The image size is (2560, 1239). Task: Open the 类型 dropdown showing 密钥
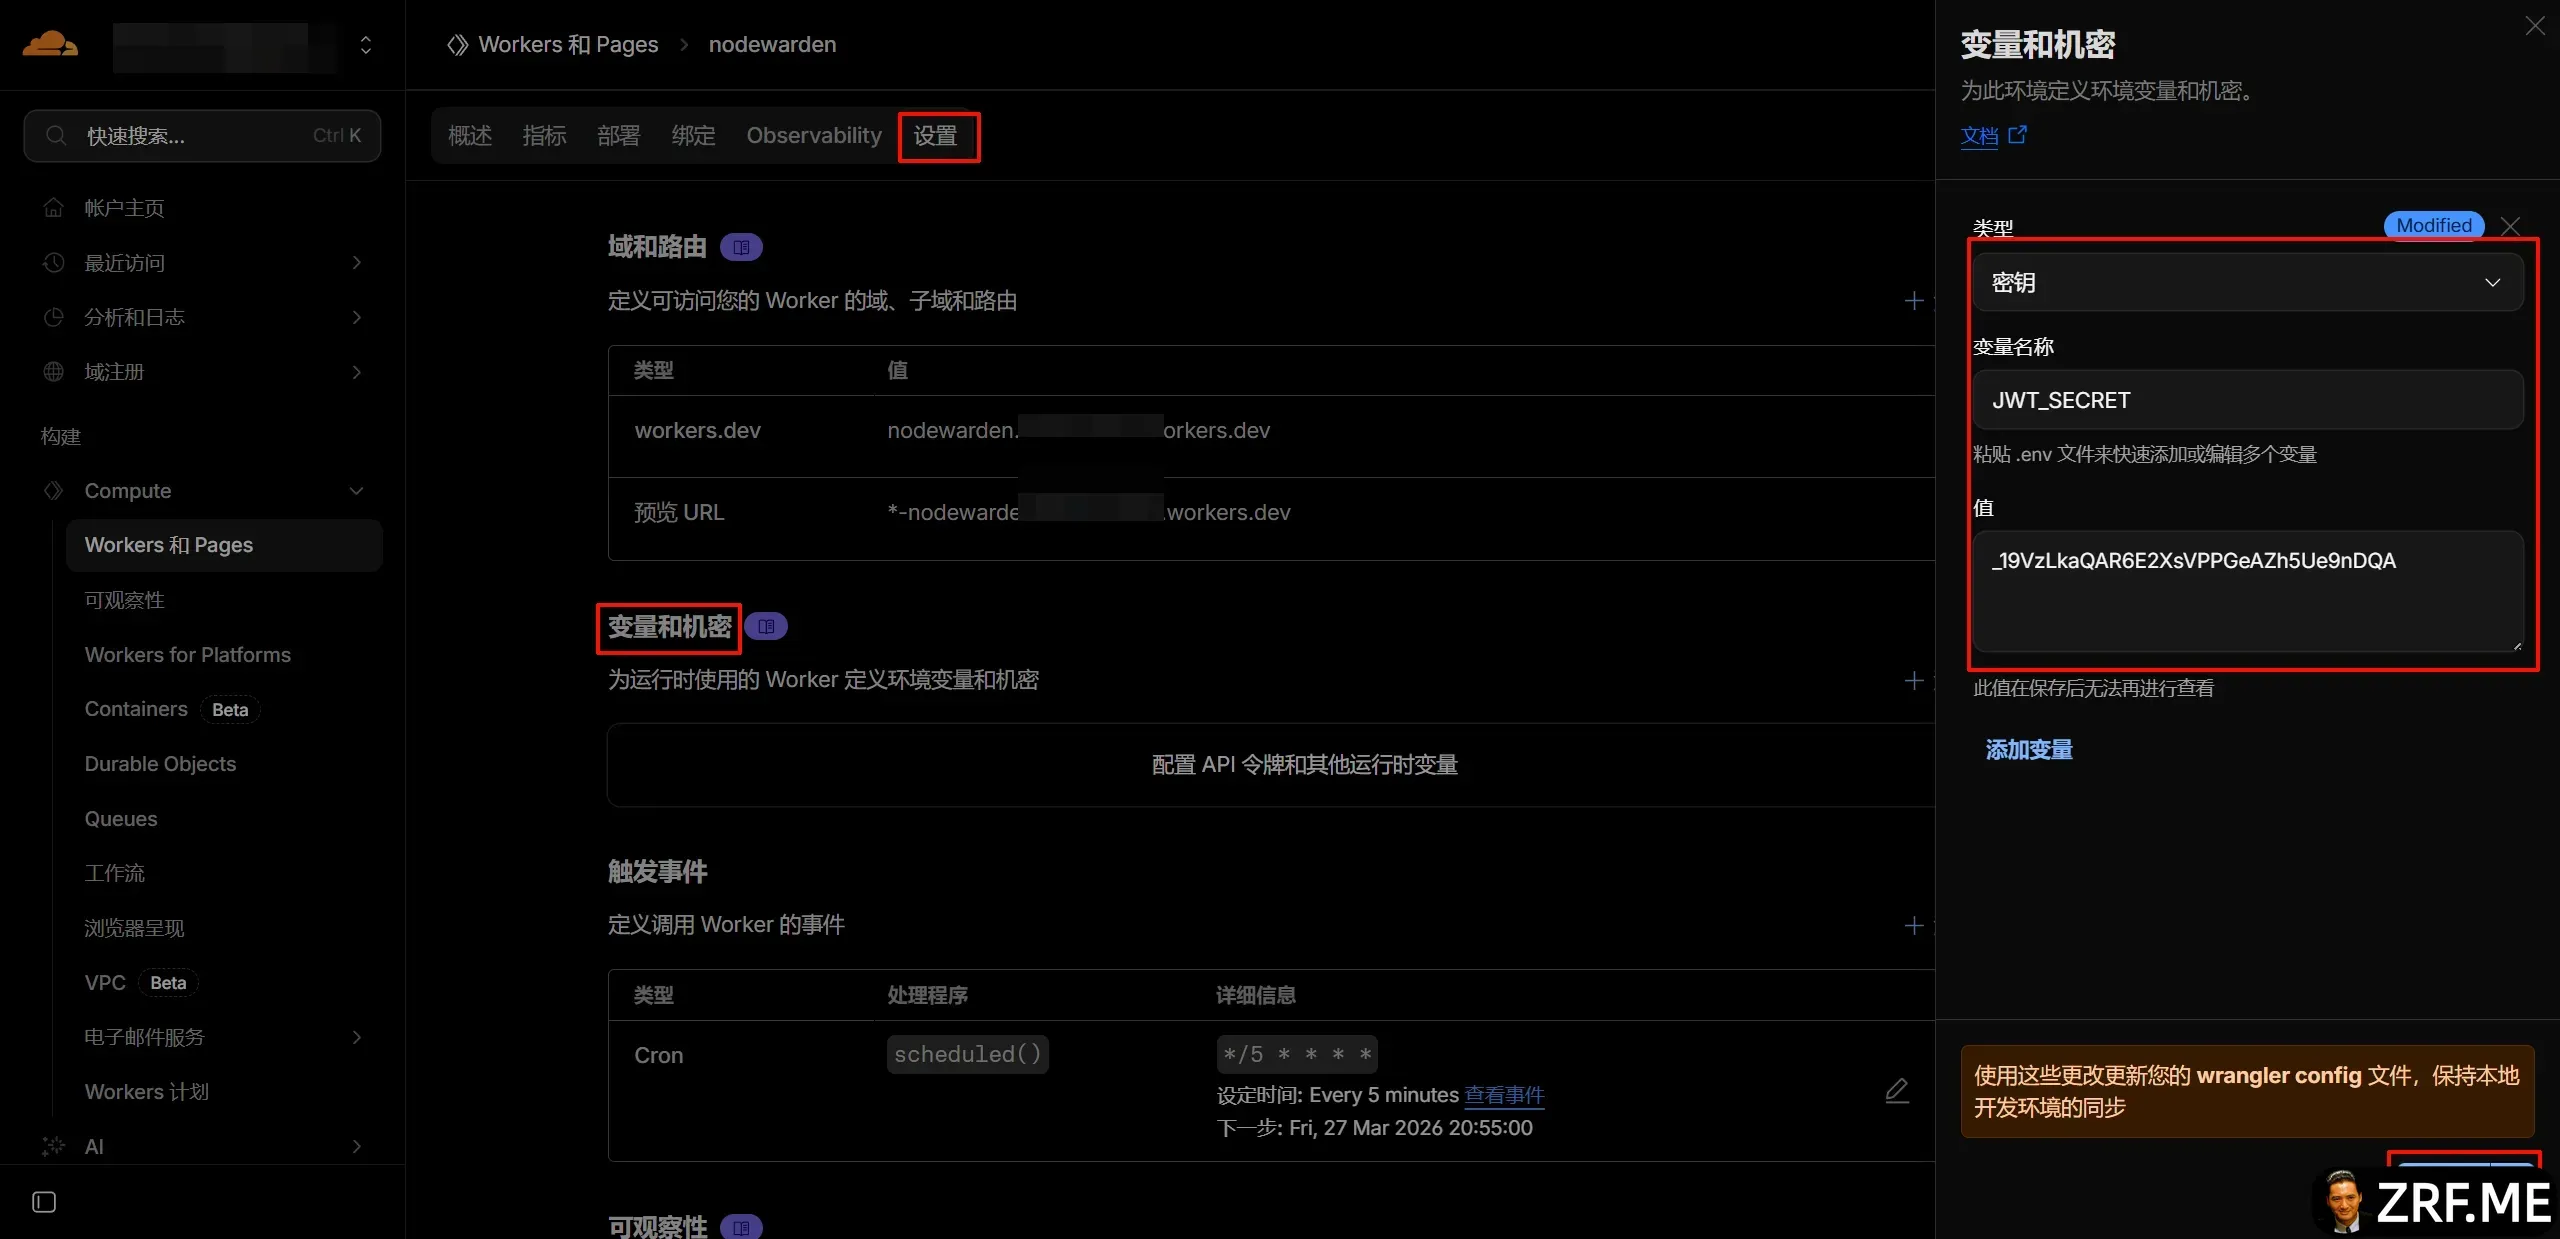click(x=2247, y=283)
